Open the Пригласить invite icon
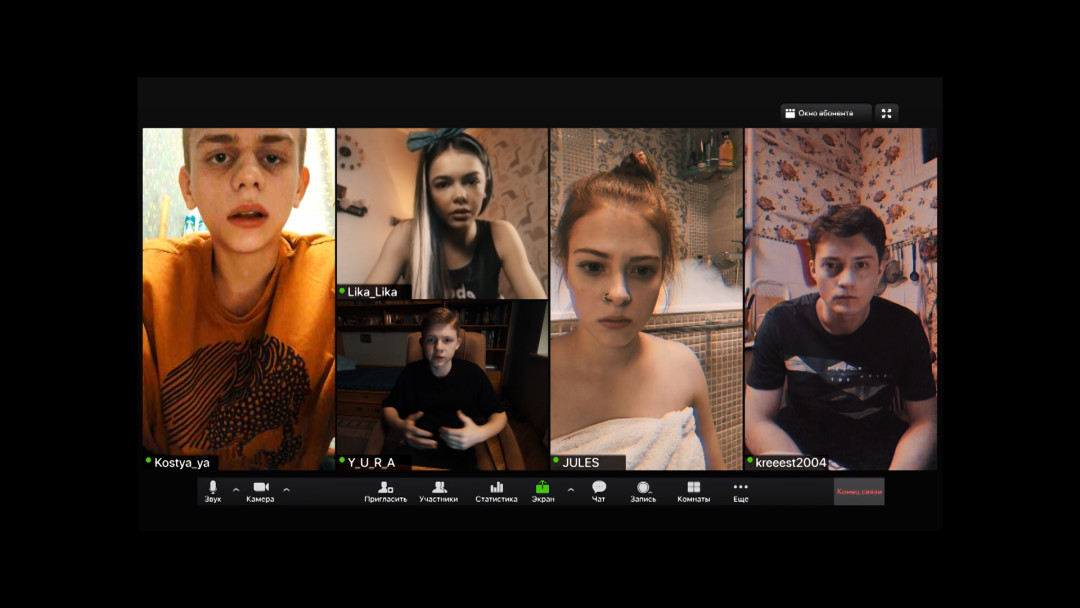The image size is (1080, 608). pyautogui.click(x=385, y=487)
